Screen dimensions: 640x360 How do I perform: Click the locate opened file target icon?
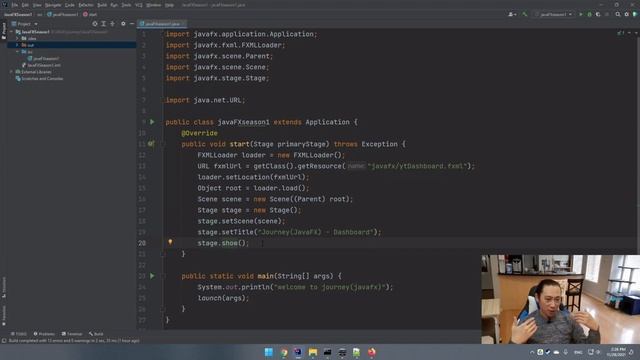point(95,24)
